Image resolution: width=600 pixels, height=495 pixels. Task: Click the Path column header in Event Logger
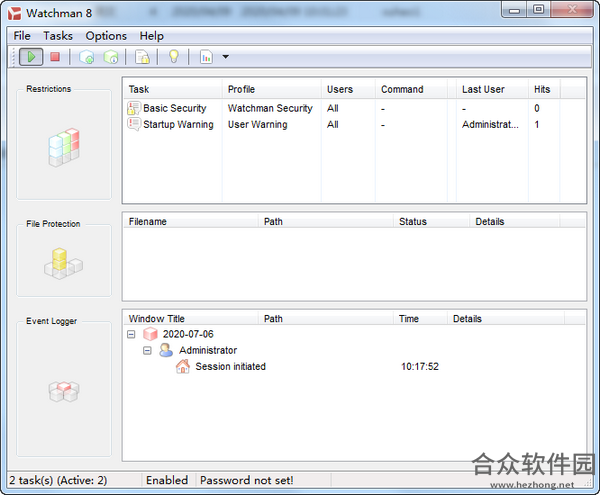tap(326, 319)
